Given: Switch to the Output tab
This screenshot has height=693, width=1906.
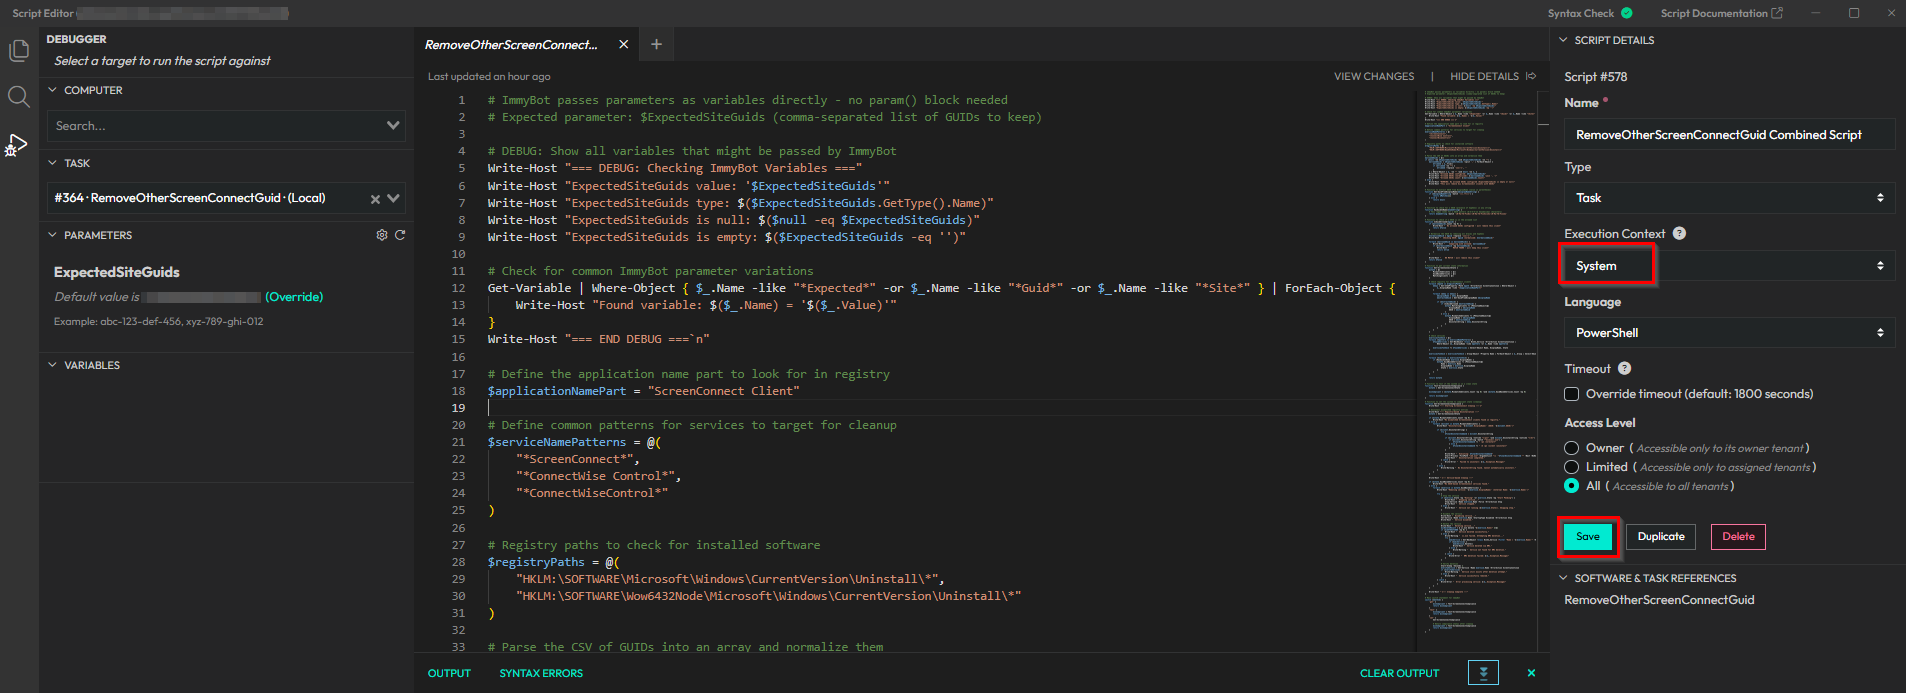Looking at the screenshot, I should click(x=449, y=673).
